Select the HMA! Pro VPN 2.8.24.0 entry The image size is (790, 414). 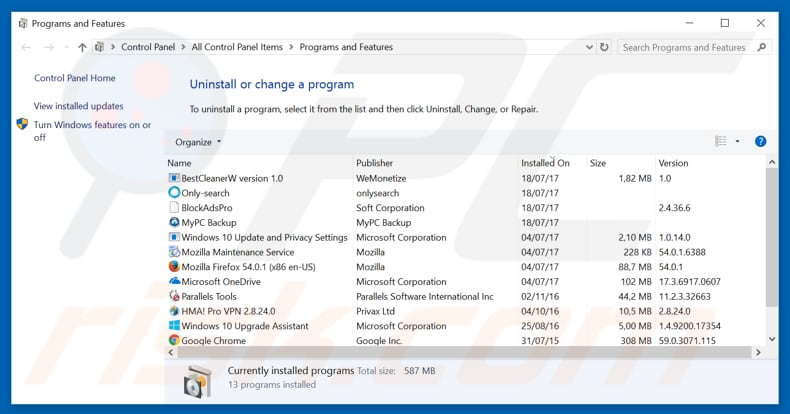tap(228, 311)
